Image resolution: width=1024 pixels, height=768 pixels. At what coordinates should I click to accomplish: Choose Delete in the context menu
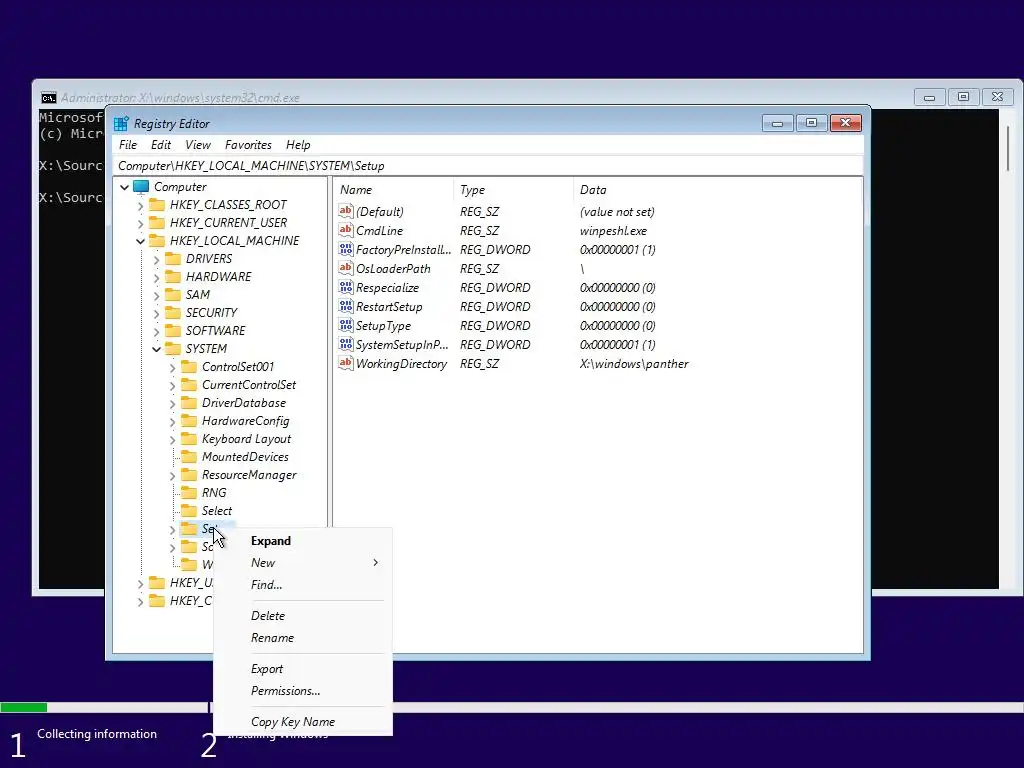[x=303, y=616]
